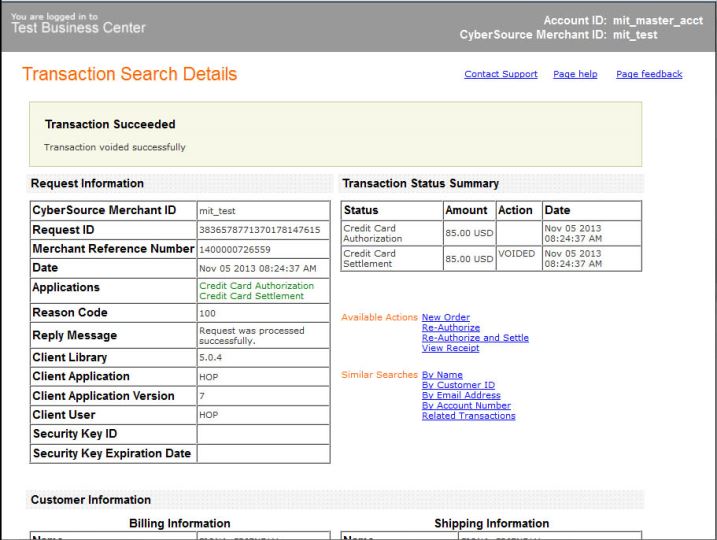The width and height of the screenshot is (717, 540).
Task: Click the Request ID number value
Action: coord(259,230)
